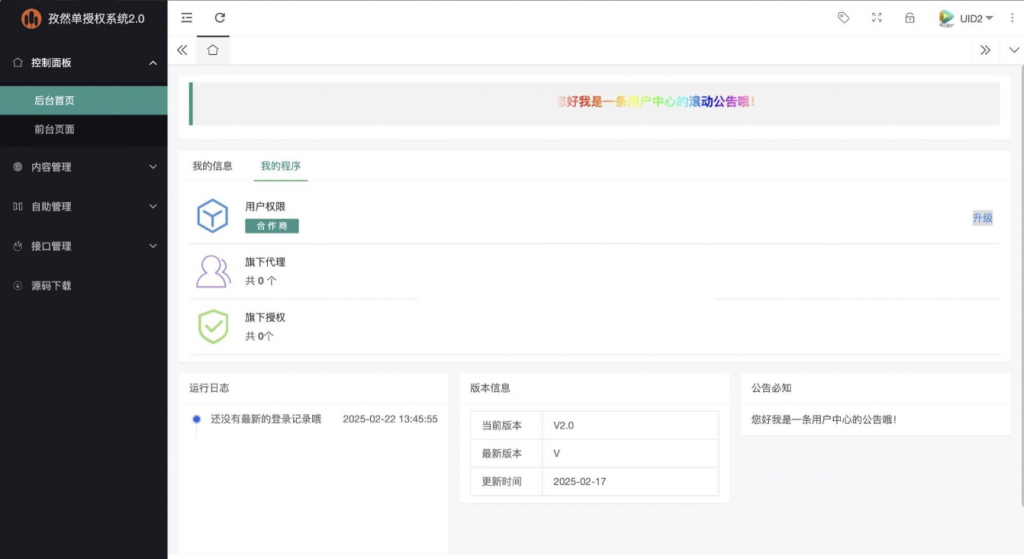The image size is (1024, 559).
Task: Collapse the 控制面板 menu chevron
Action: [x=153, y=63]
